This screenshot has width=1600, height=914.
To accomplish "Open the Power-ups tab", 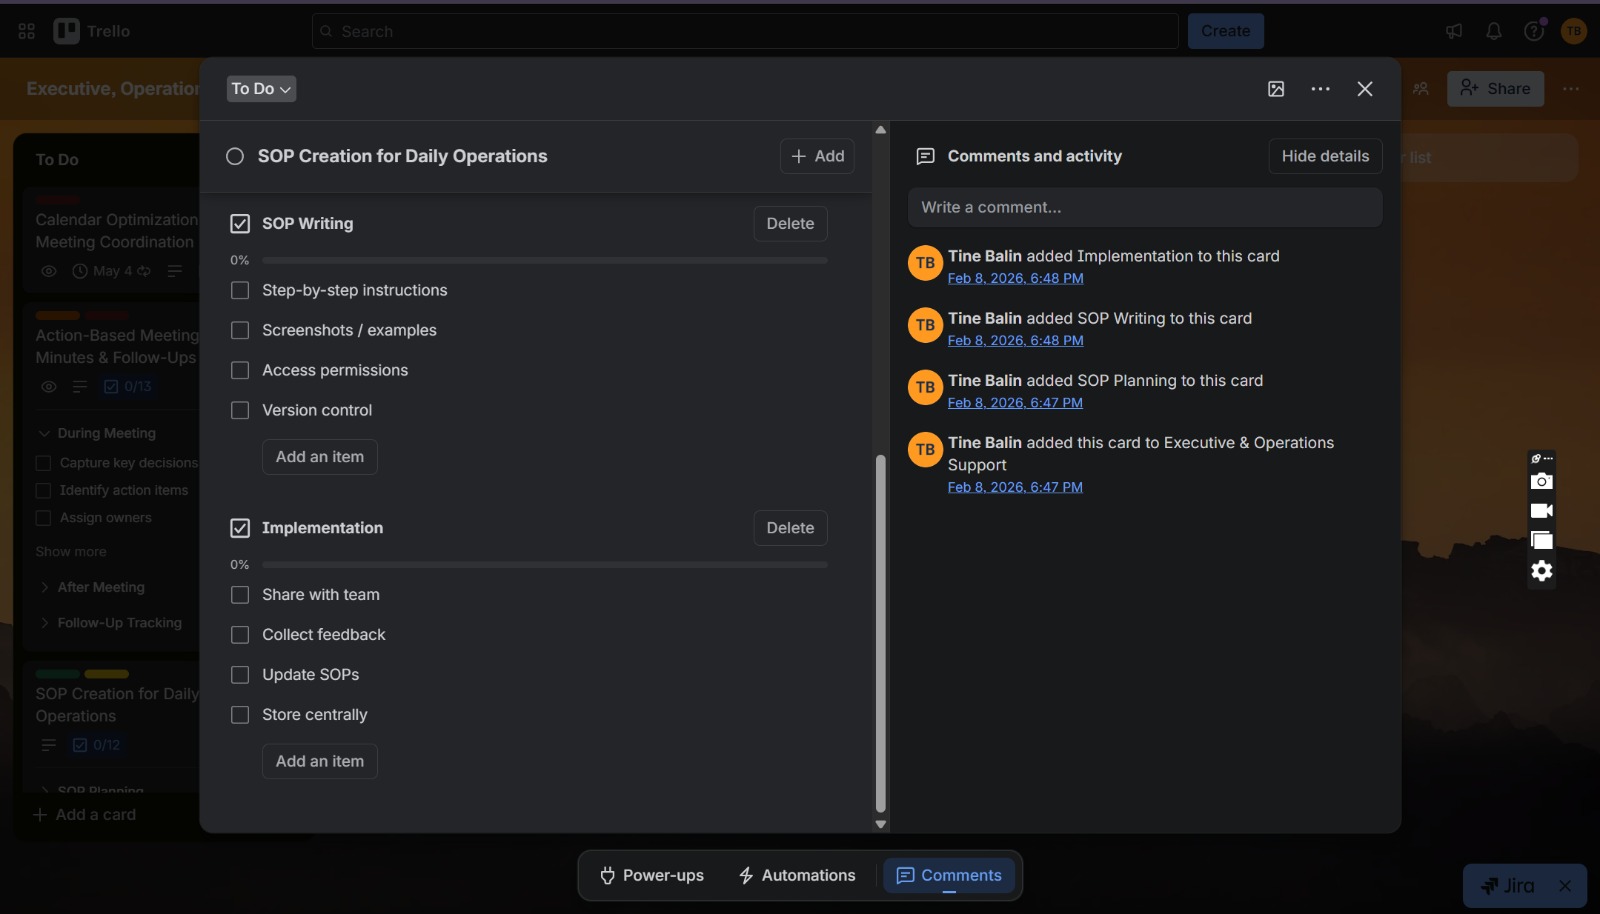I will 652,875.
